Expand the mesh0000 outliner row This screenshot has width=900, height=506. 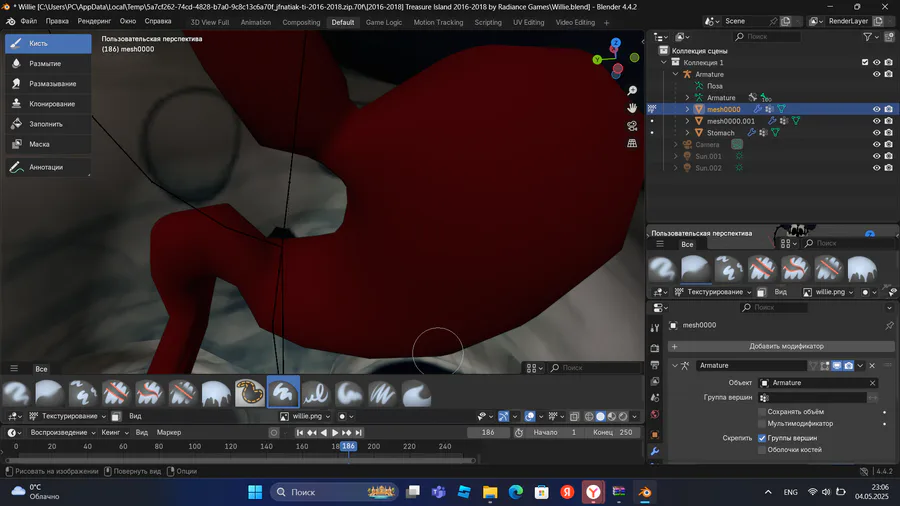(687, 109)
